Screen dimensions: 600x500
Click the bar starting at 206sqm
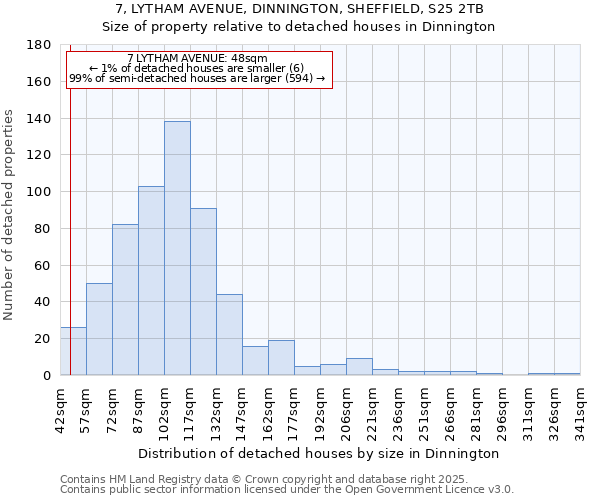point(359,367)
